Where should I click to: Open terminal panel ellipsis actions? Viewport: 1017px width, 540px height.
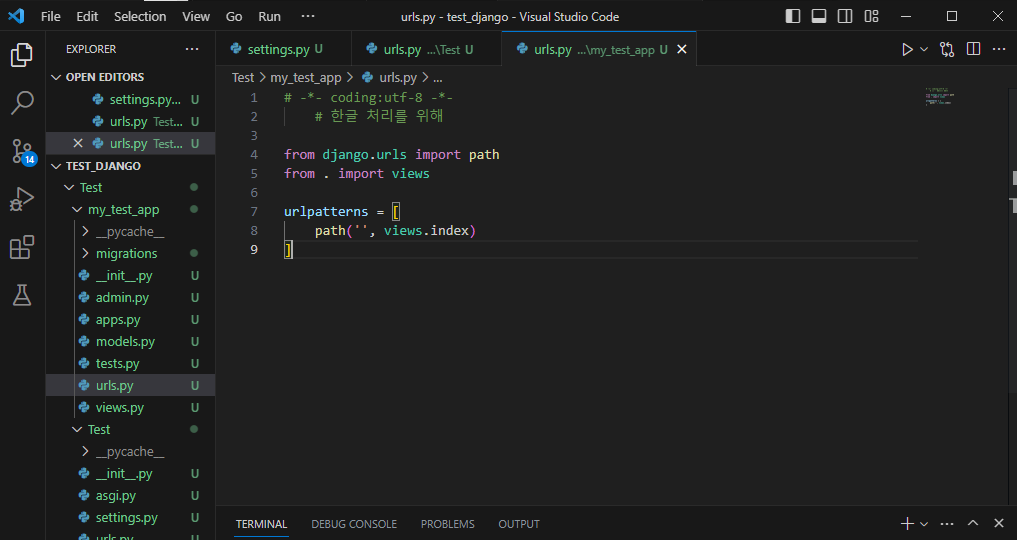(947, 524)
